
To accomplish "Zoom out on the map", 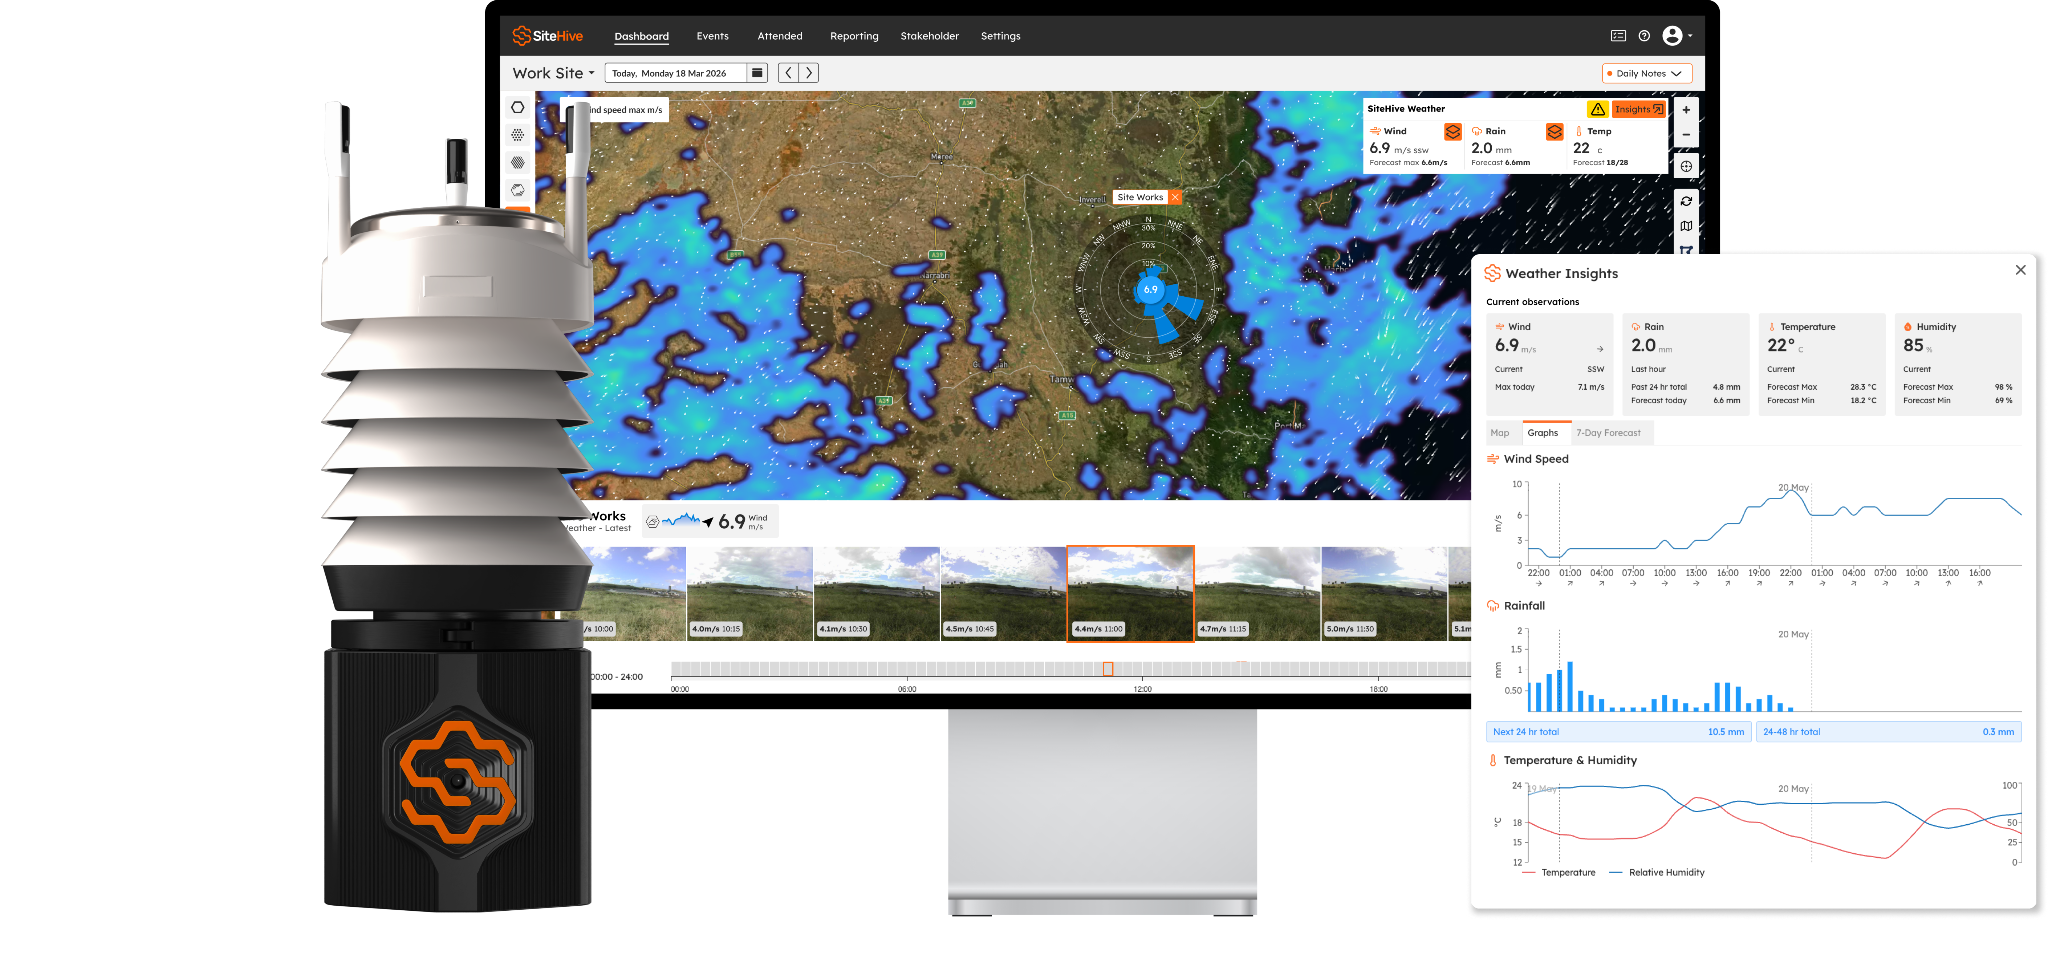I will click(1686, 135).
